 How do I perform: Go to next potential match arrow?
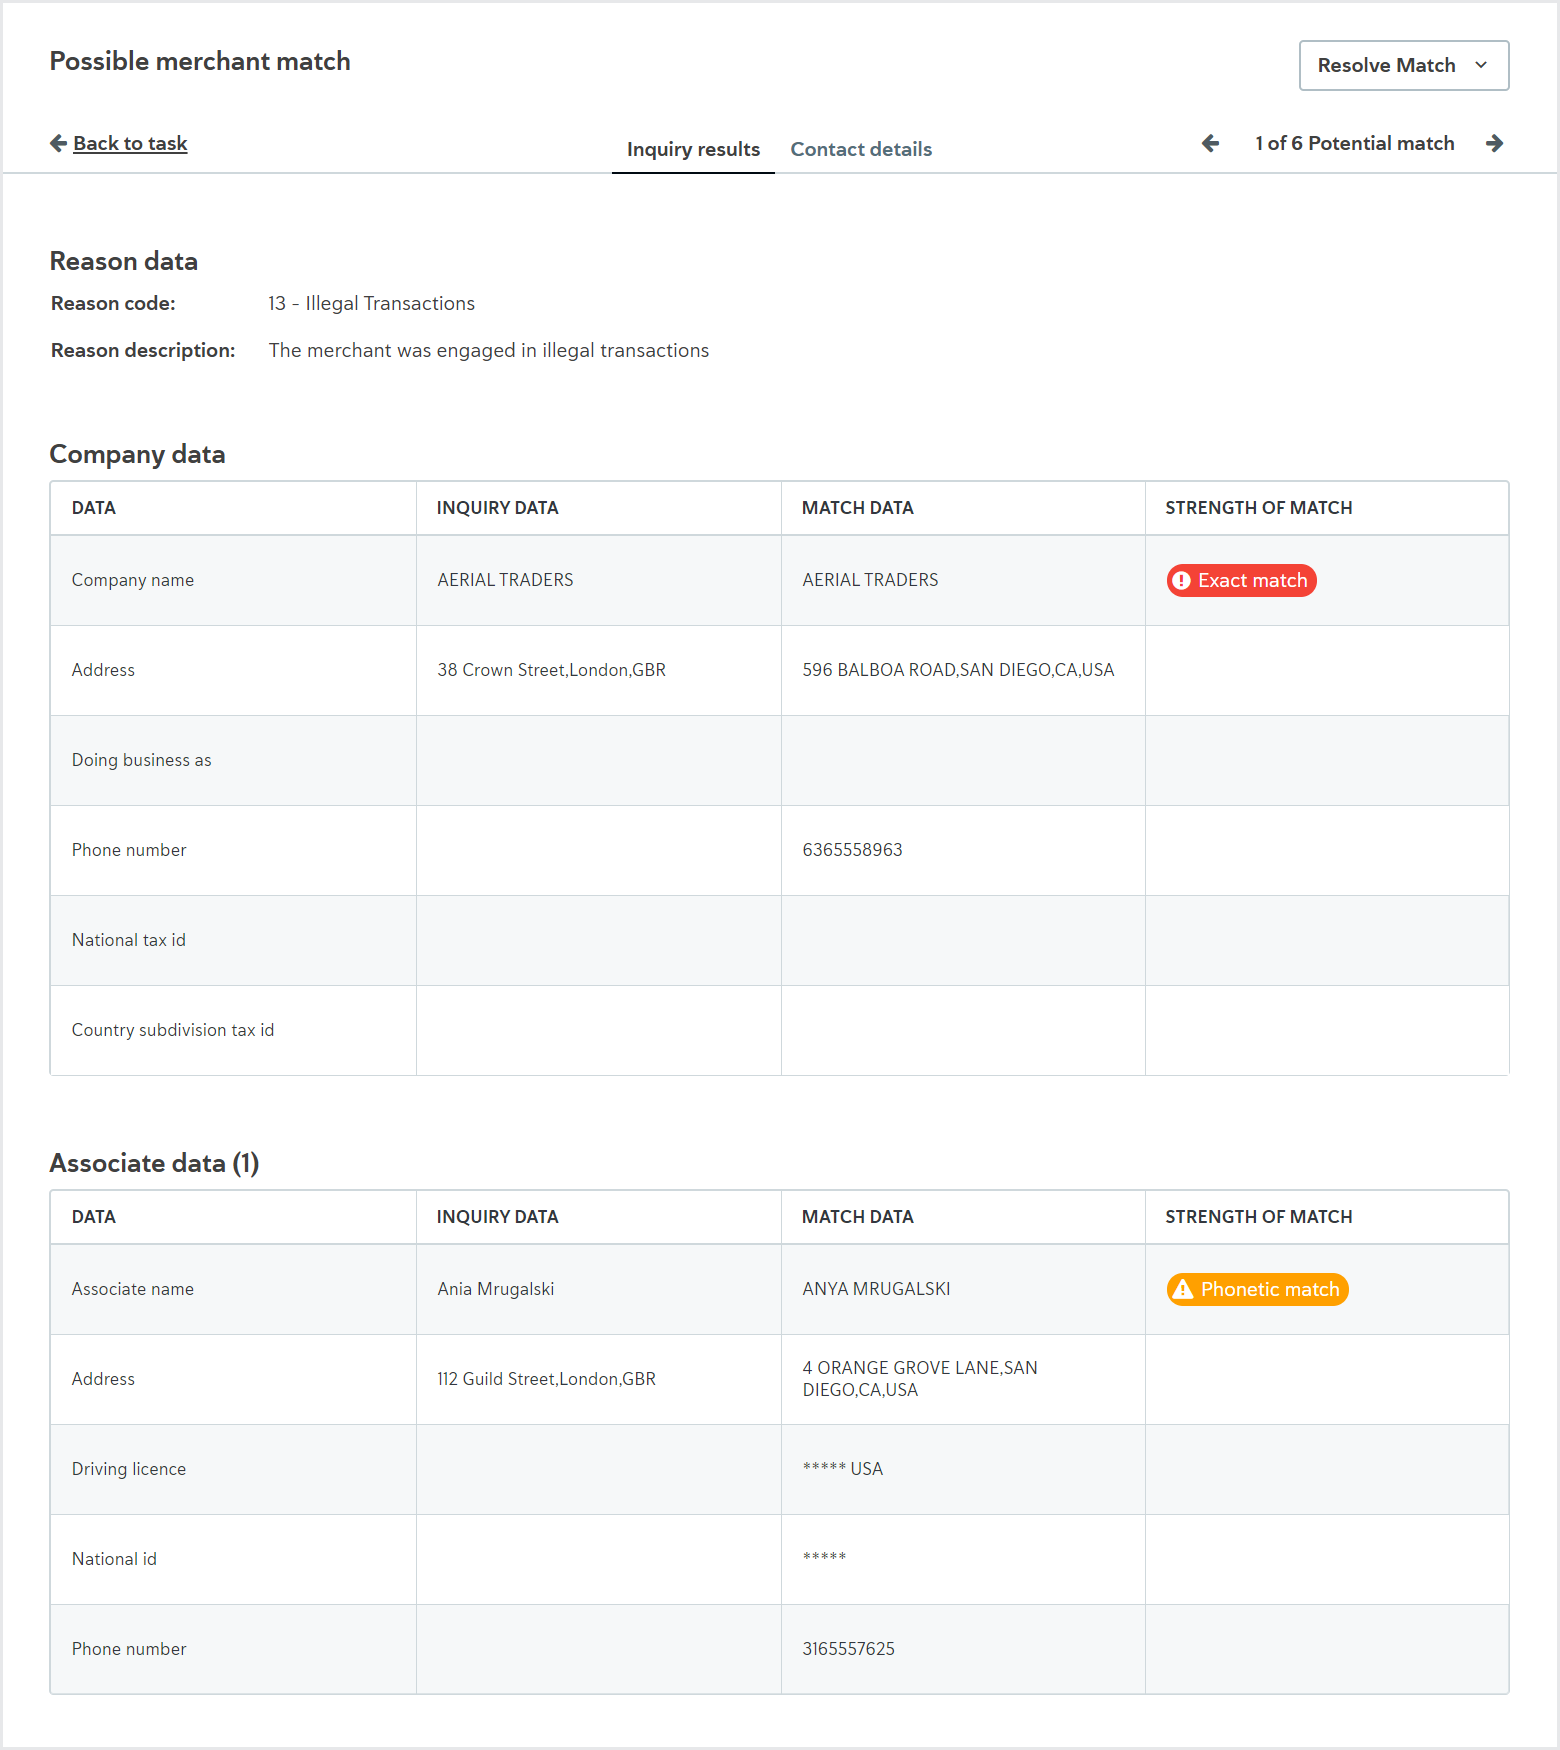[1494, 143]
